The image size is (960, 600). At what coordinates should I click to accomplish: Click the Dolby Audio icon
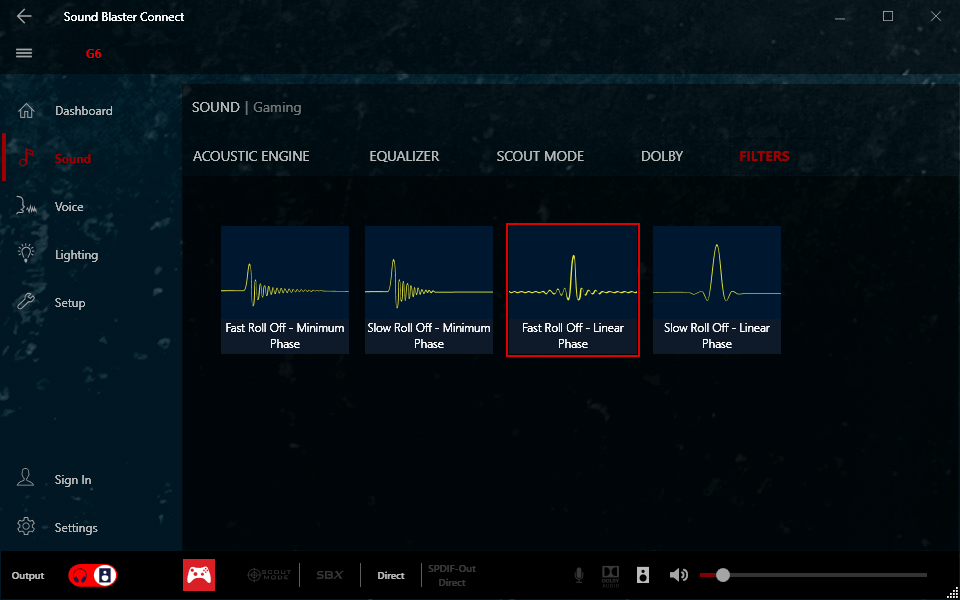(x=610, y=575)
